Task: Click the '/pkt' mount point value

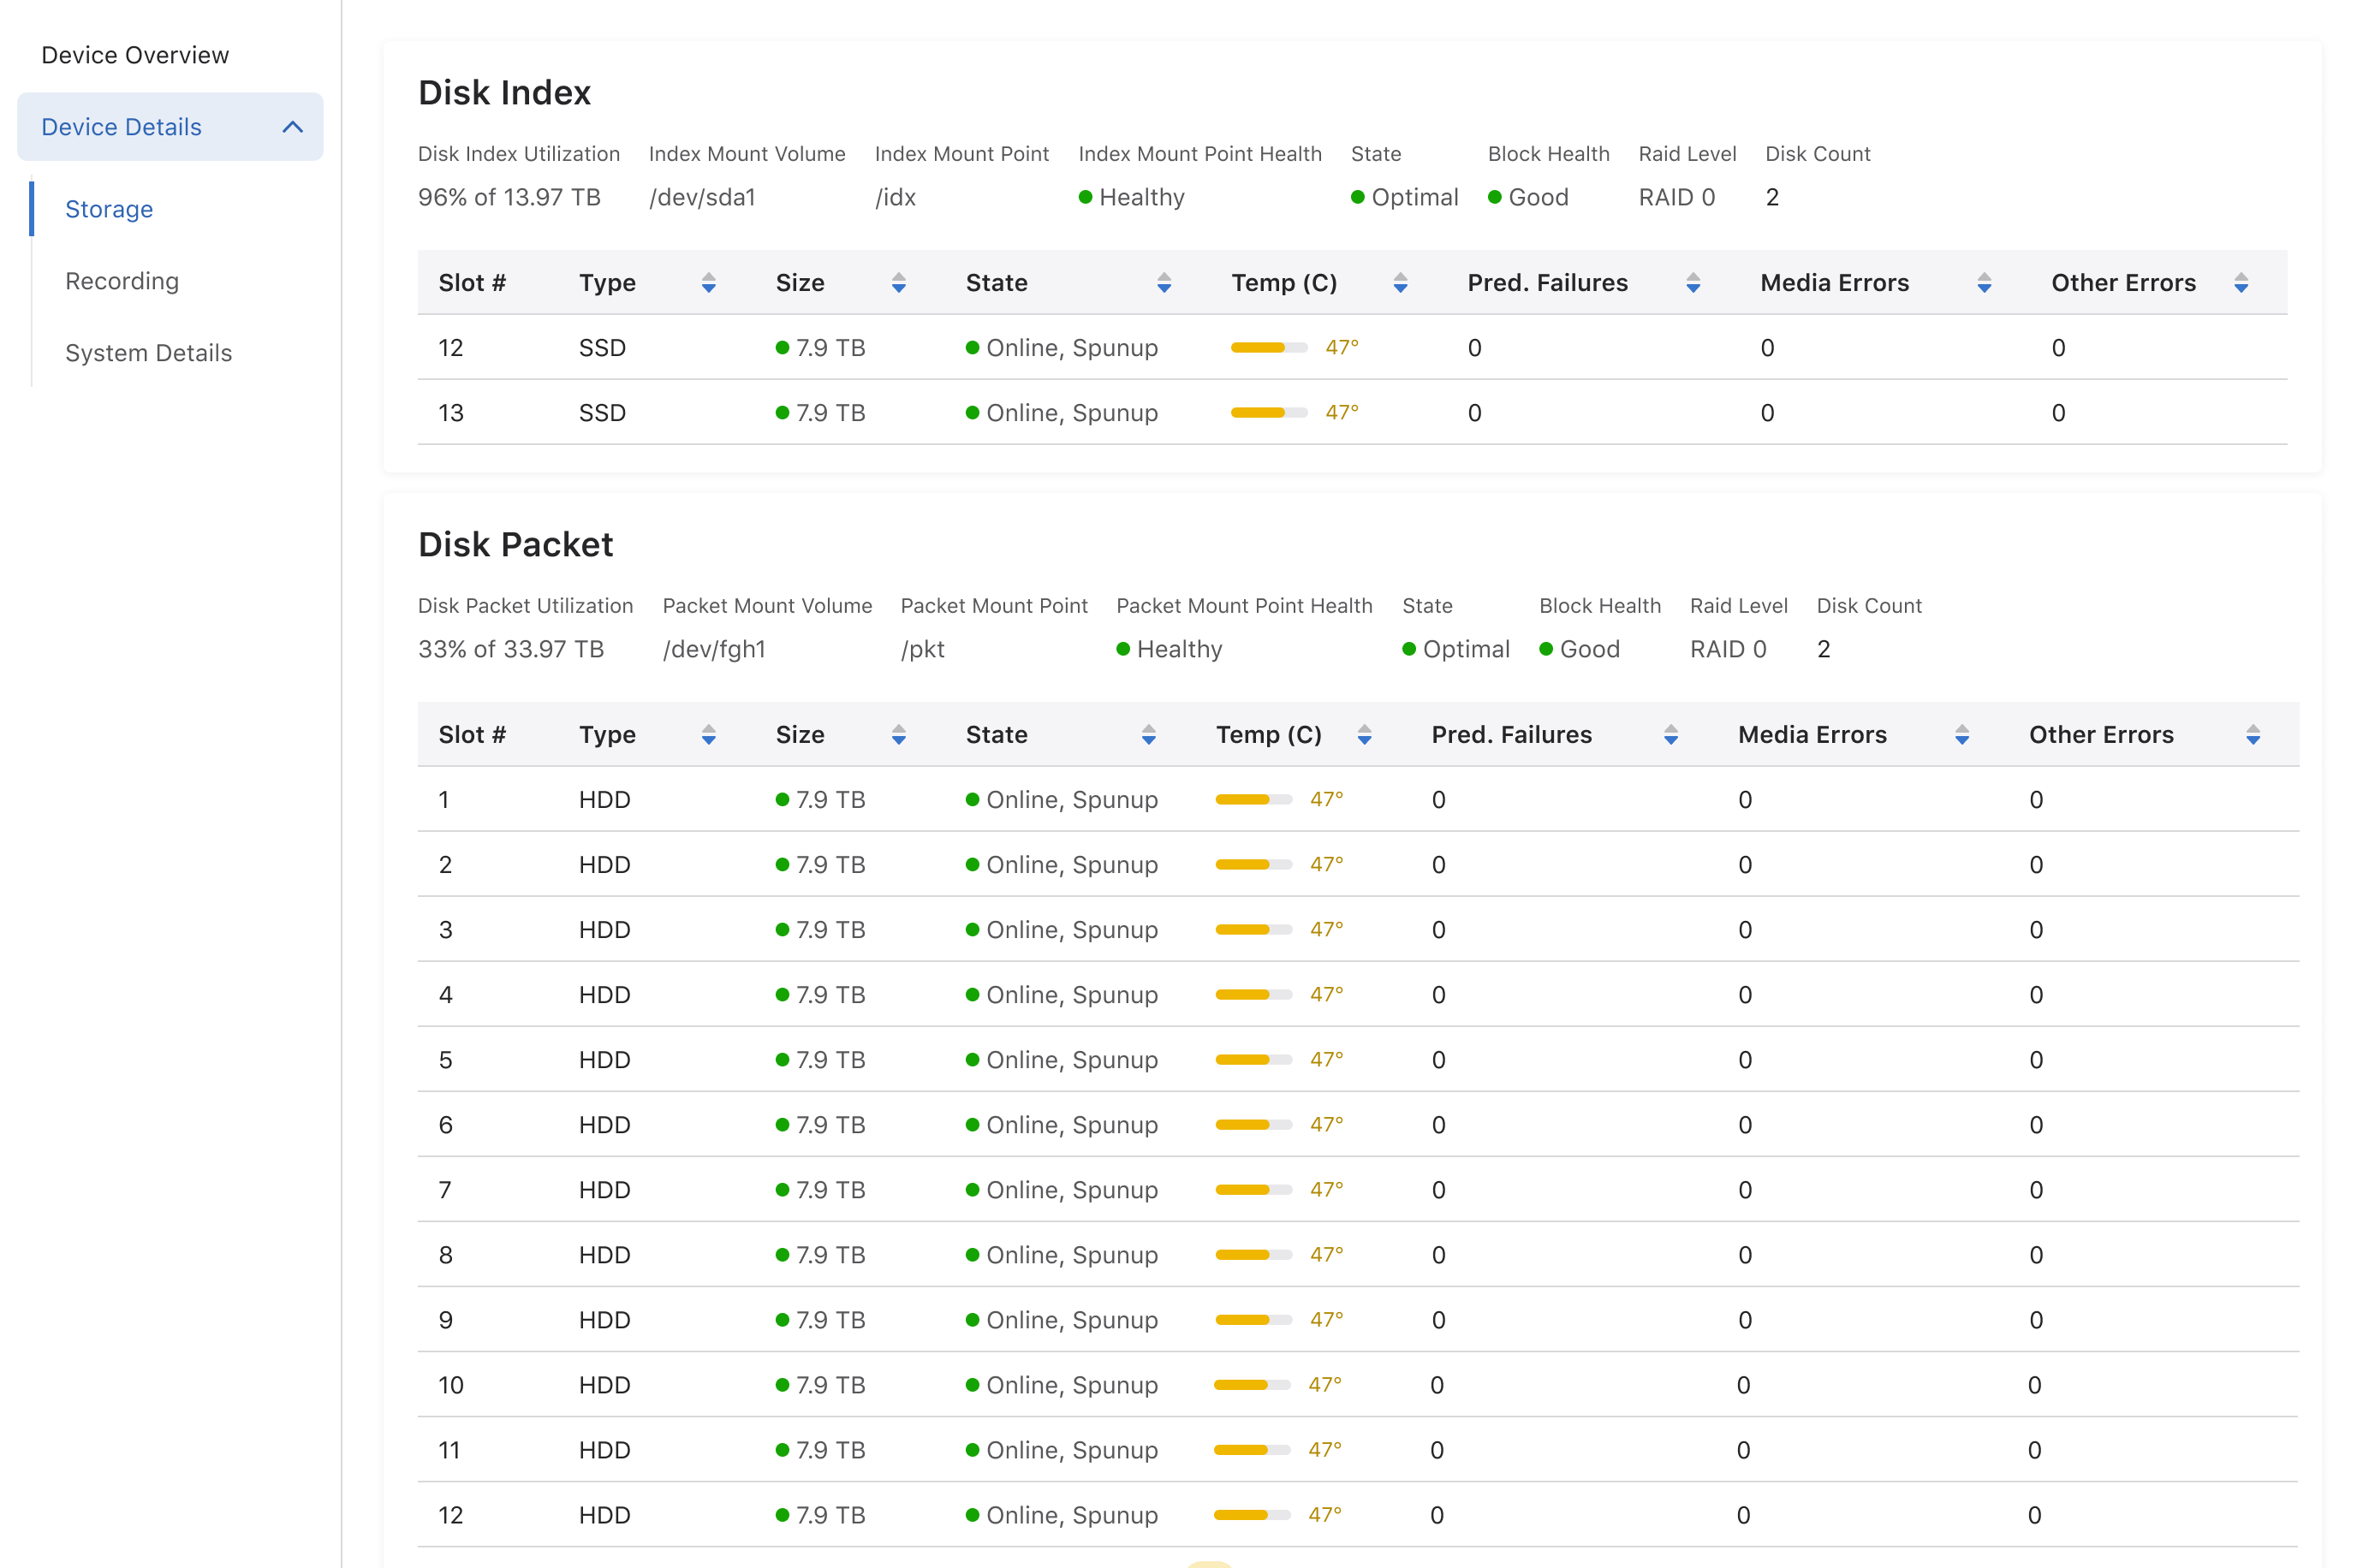Action: tap(922, 649)
